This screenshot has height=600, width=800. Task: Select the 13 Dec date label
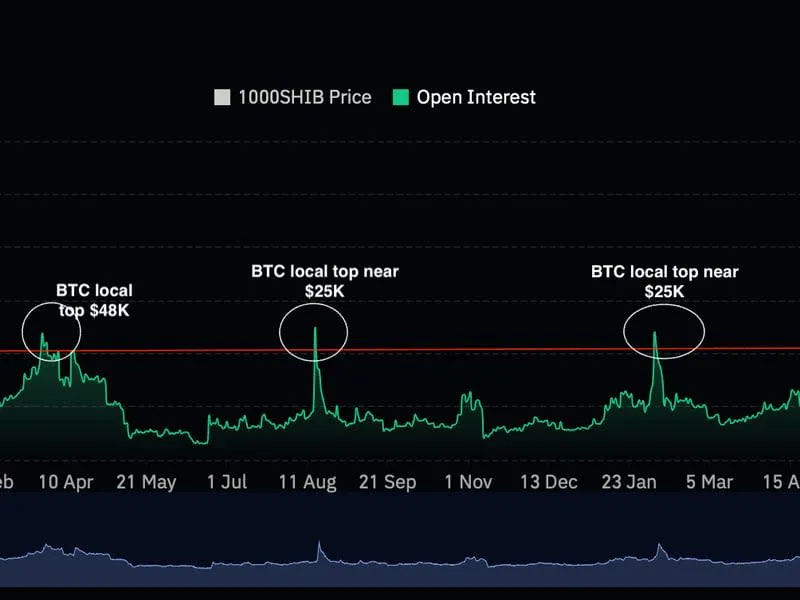(548, 482)
